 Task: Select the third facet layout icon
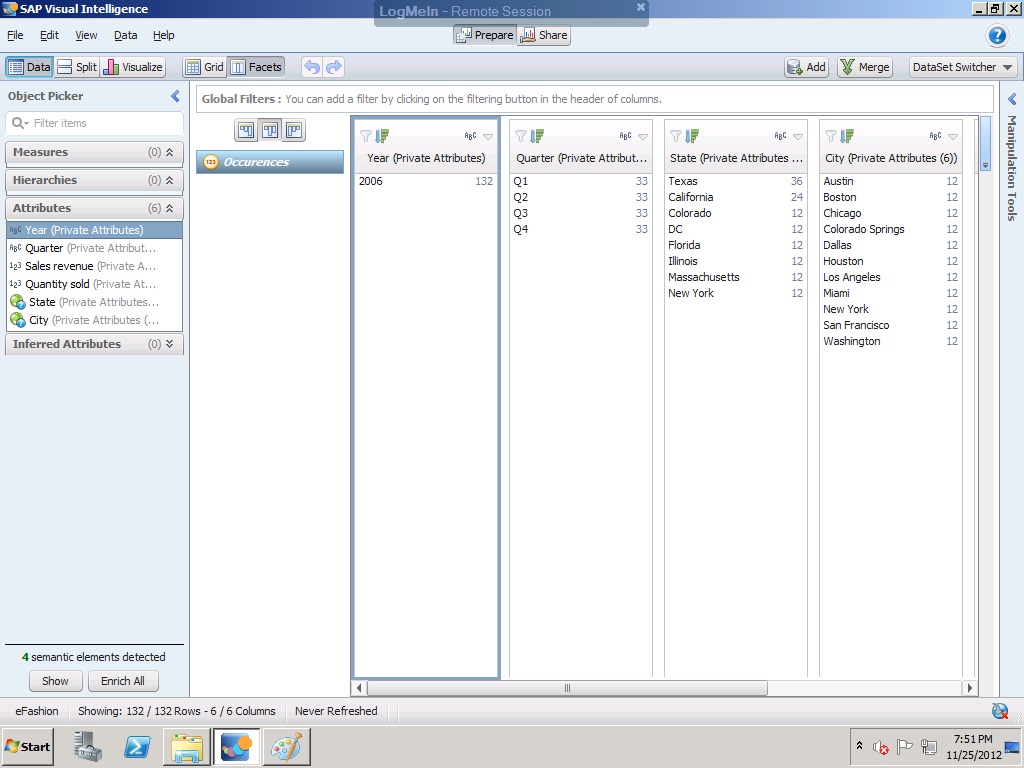(x=294, y=131)
